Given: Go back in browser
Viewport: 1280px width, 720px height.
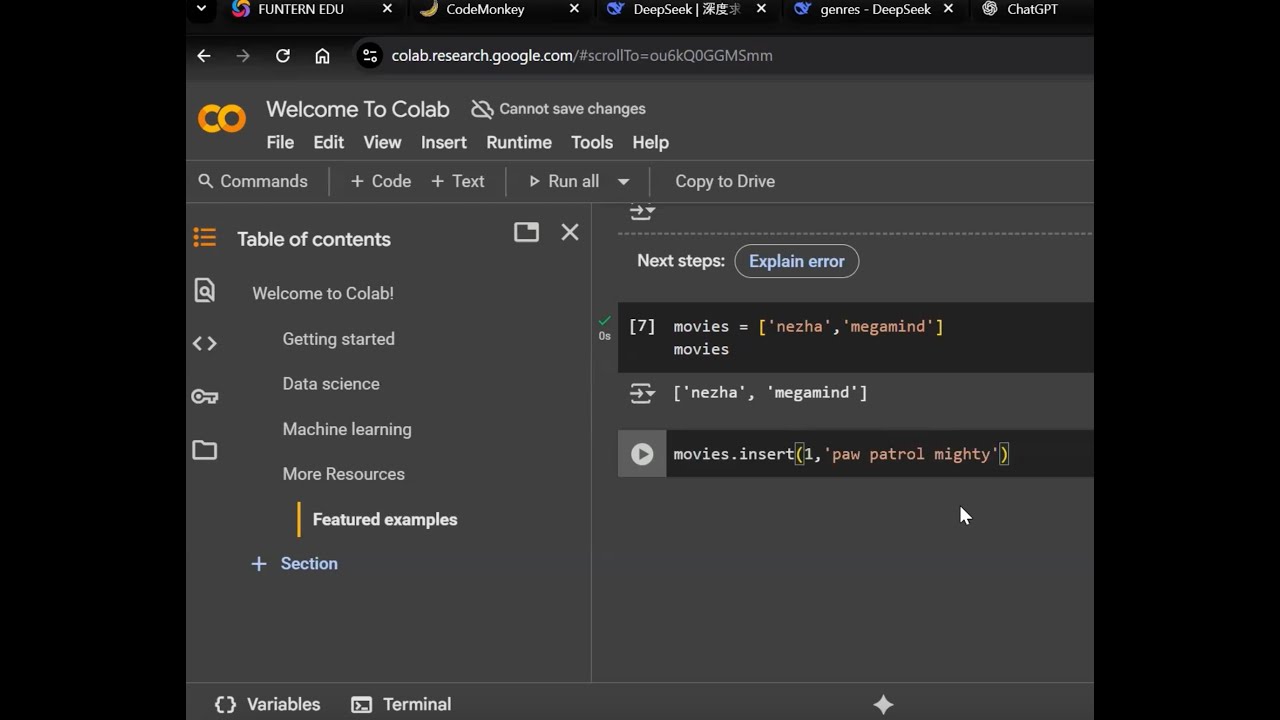Looking at the screenshot, I should [x=204, y=56].
